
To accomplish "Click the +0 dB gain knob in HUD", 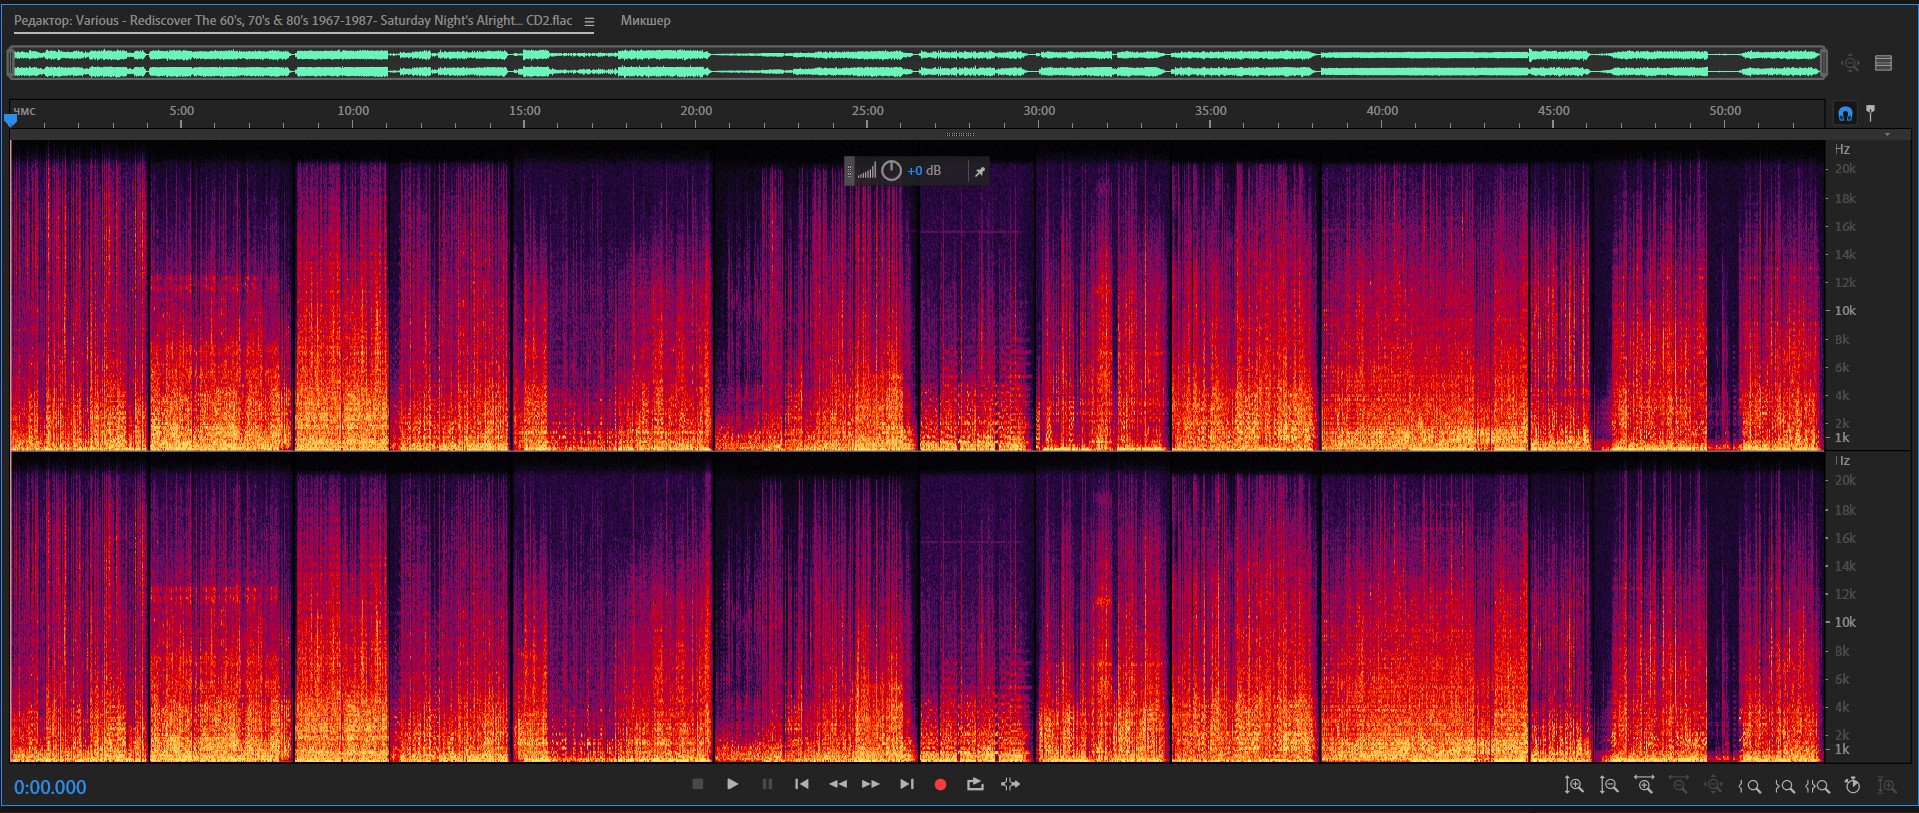I will click(x=891, y=171).
